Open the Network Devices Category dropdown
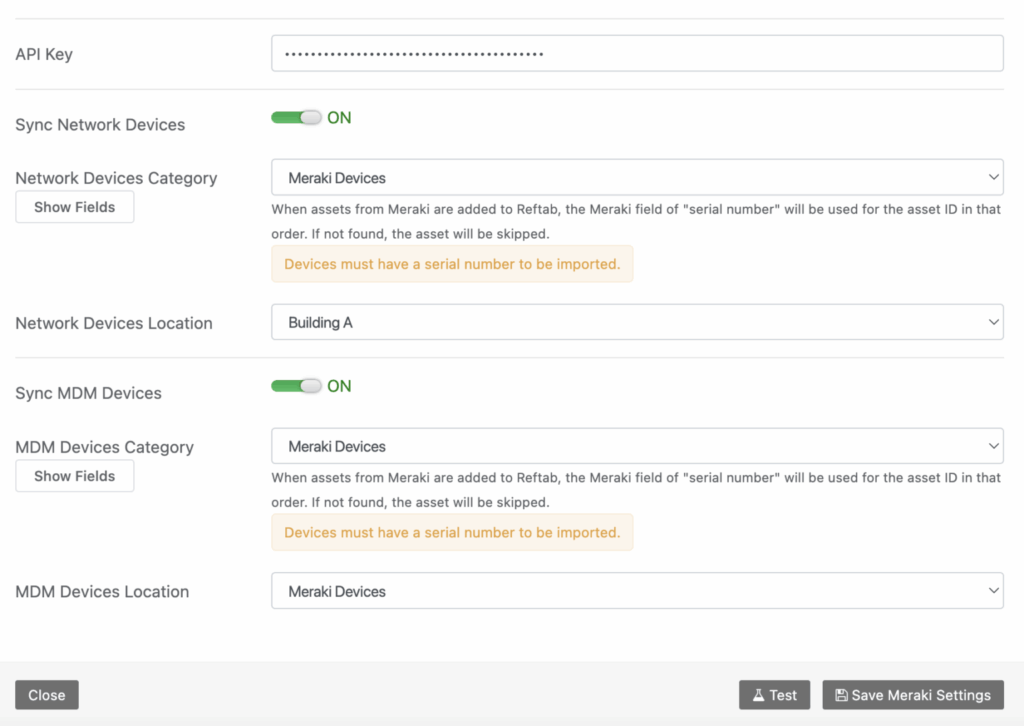1024x726 pixels. [x=637, y=178]
